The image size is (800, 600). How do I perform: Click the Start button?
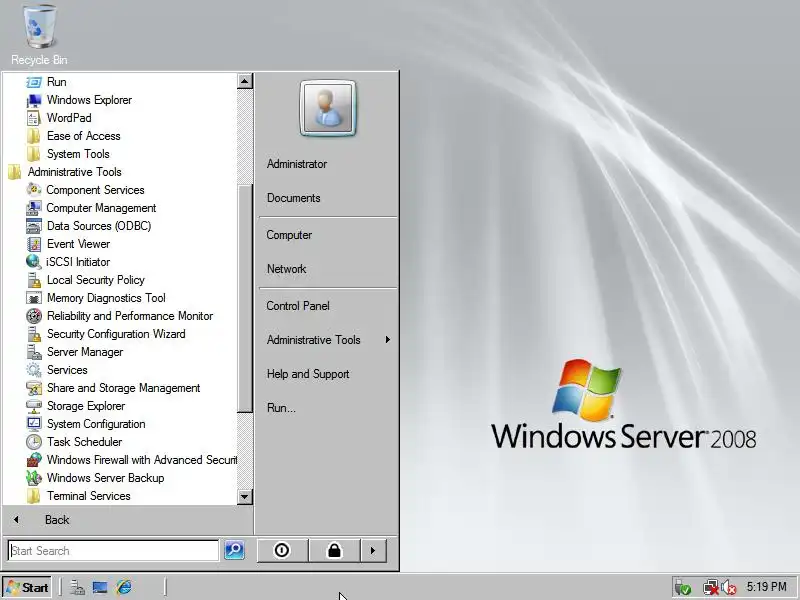tap(27, 588)
